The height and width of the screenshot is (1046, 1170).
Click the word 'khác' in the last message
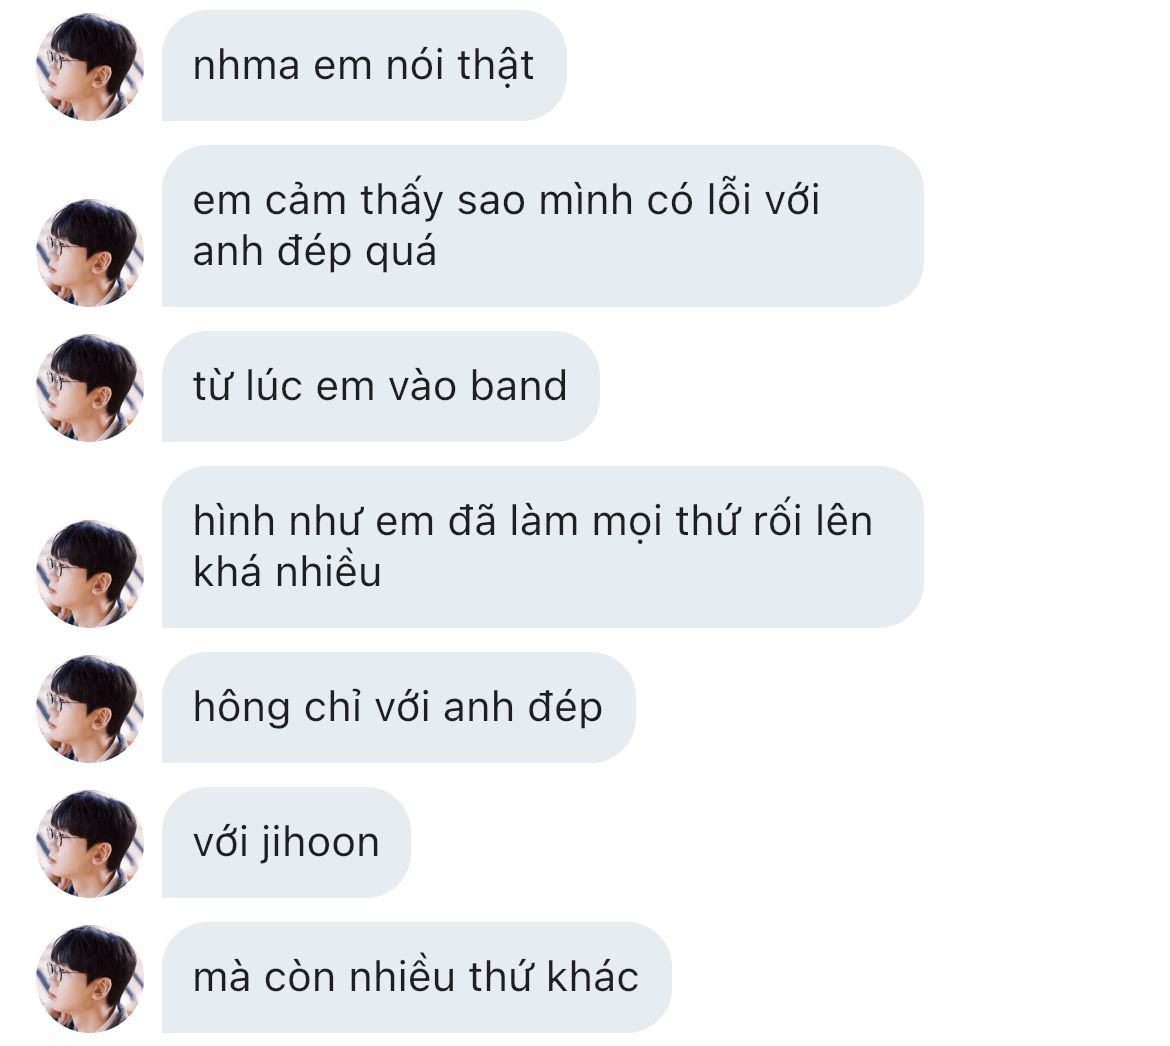tap(592, 977)
